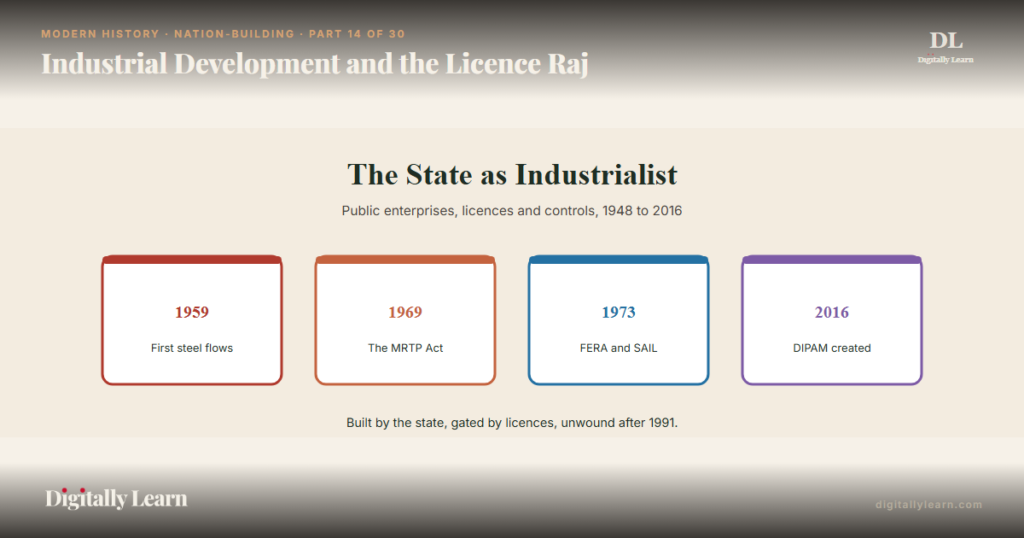1024x538 pixels.
Task: Click the 'FERA and SAIL' label
Action: coord(618,348)
